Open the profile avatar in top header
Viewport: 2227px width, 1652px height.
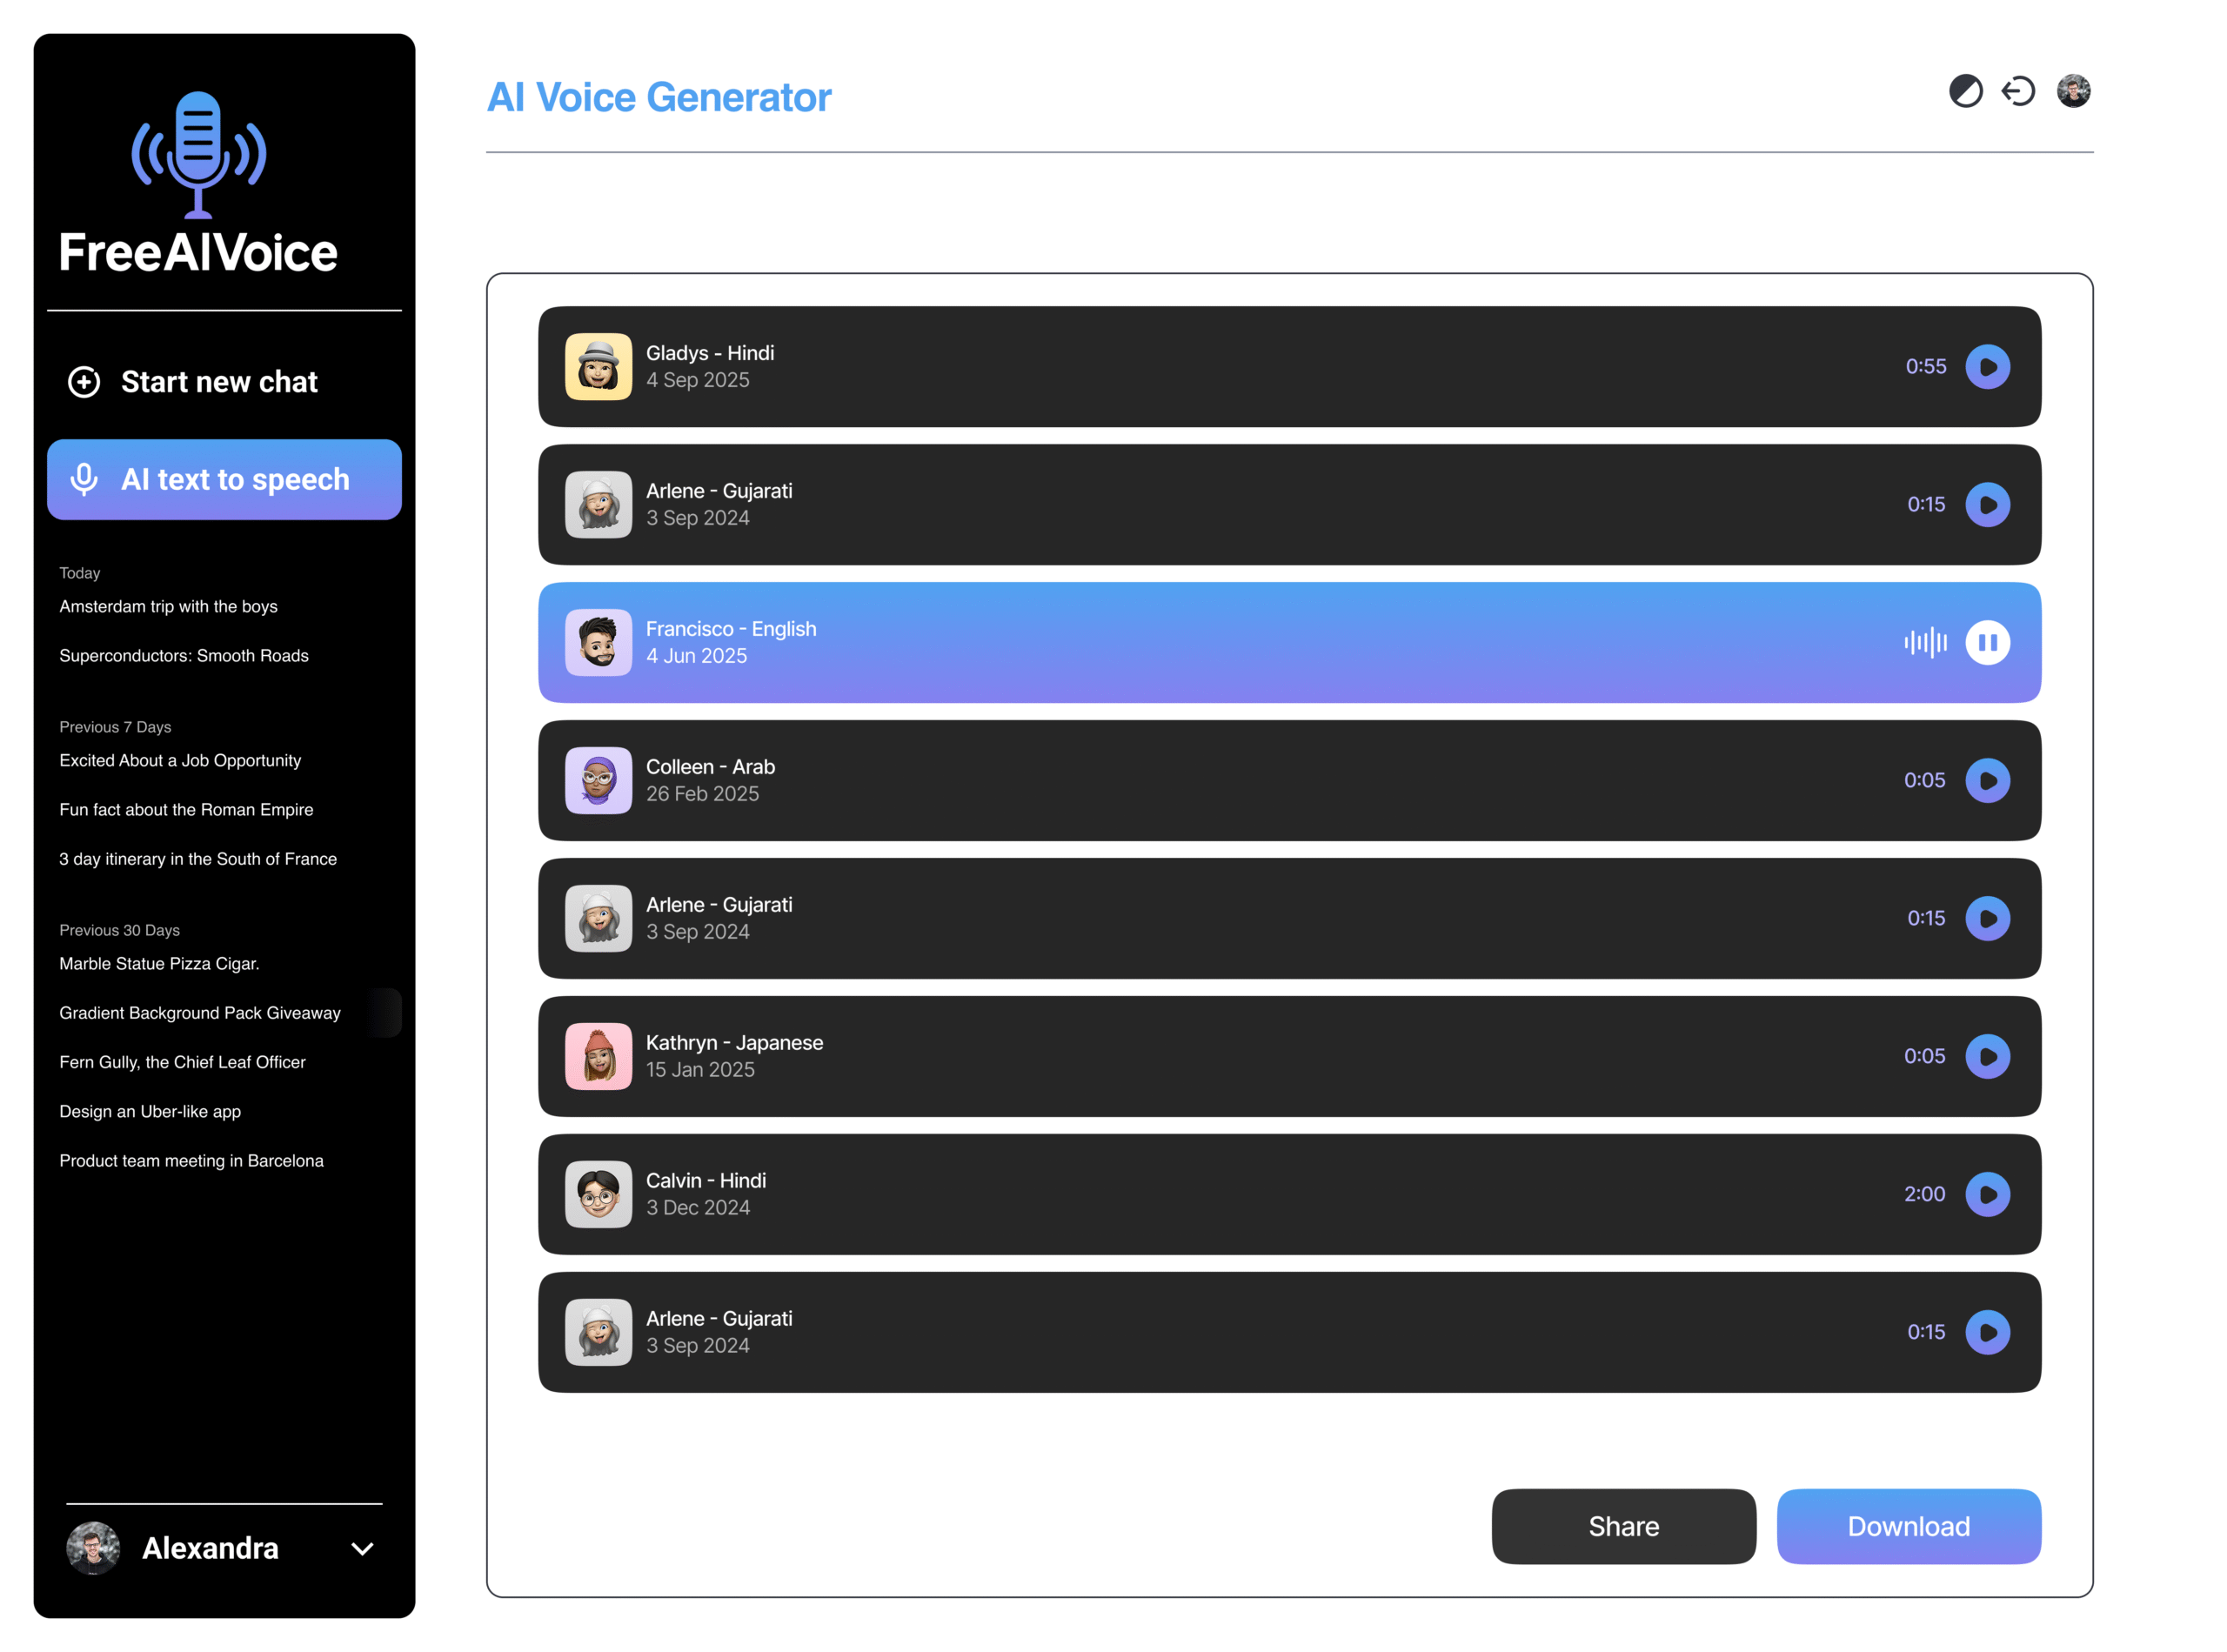click(x=2073, y=91)
